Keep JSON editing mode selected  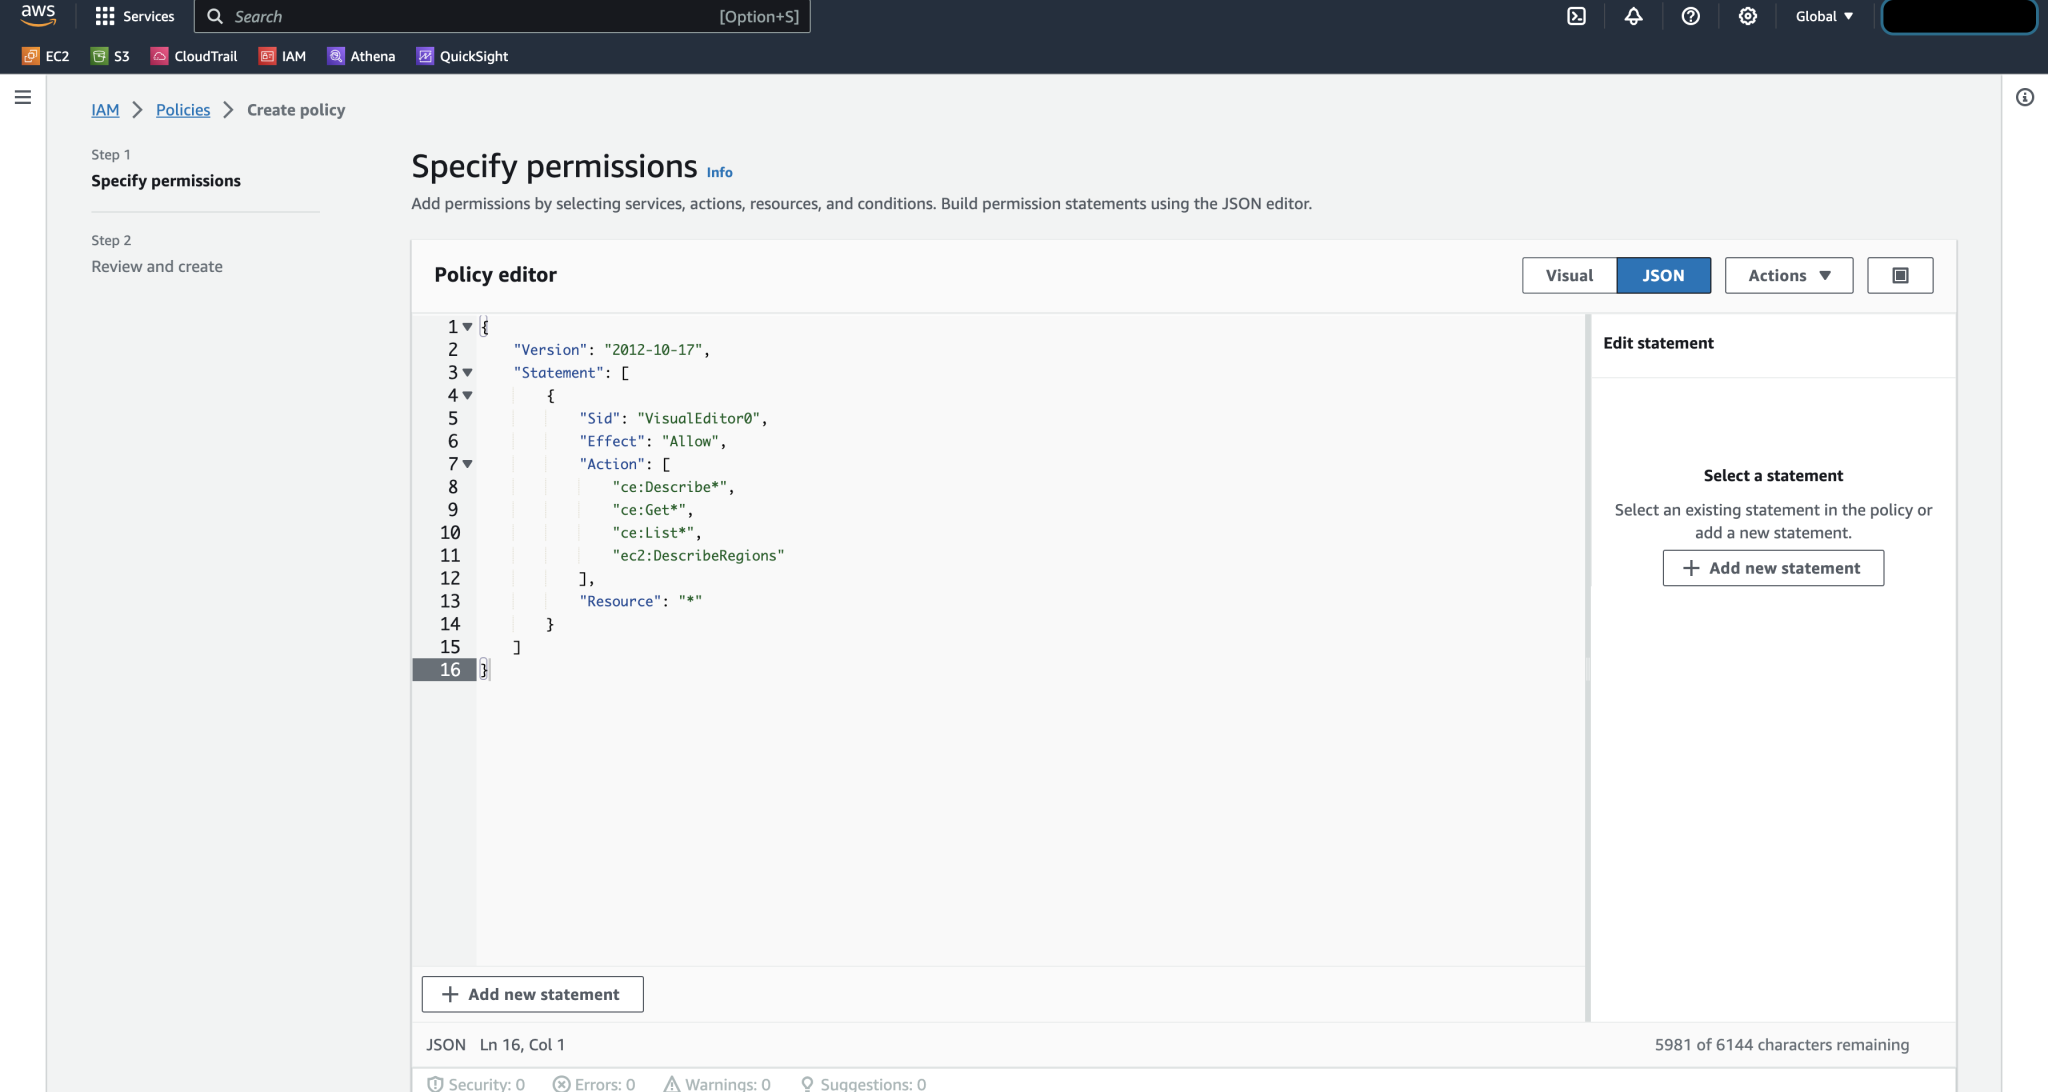point(1664,274)
